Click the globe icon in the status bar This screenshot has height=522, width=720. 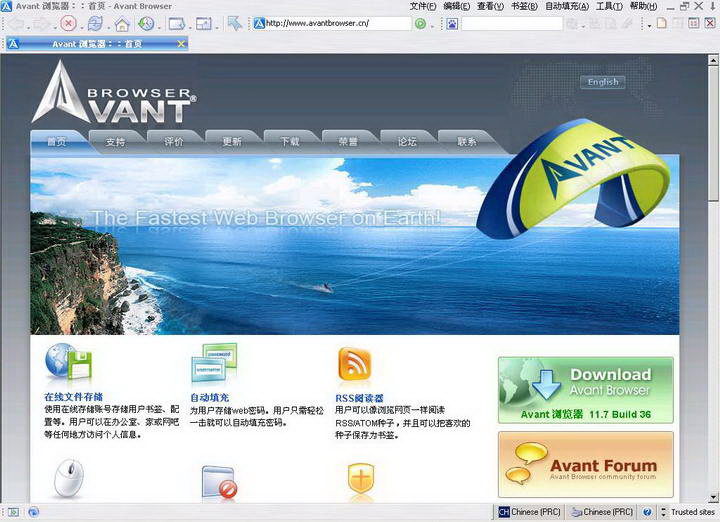[x=33, y=512]
